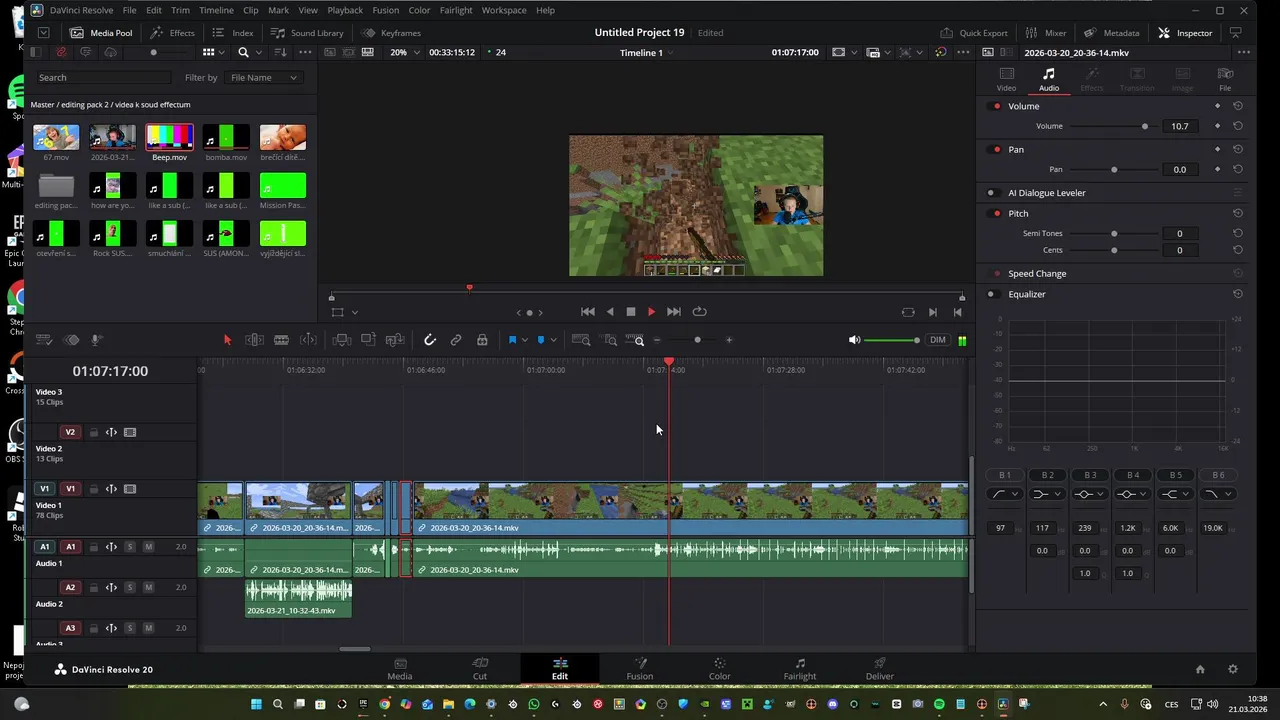Lock the Video 1 track

(93, 489)
